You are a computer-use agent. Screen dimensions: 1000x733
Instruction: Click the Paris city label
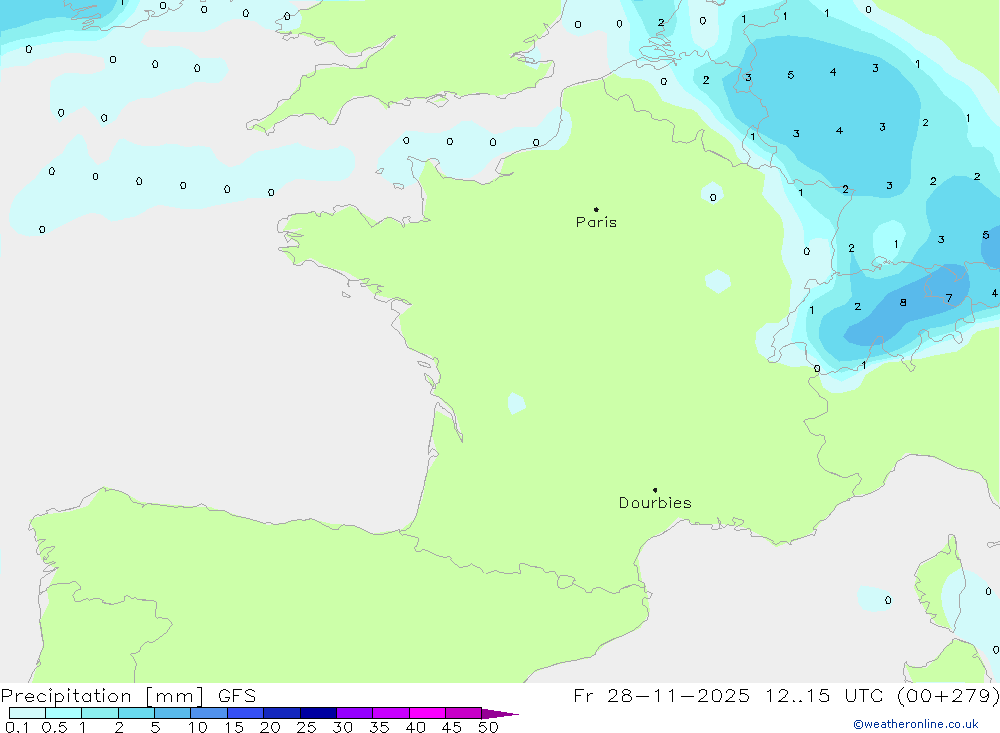tap(596, 222)
